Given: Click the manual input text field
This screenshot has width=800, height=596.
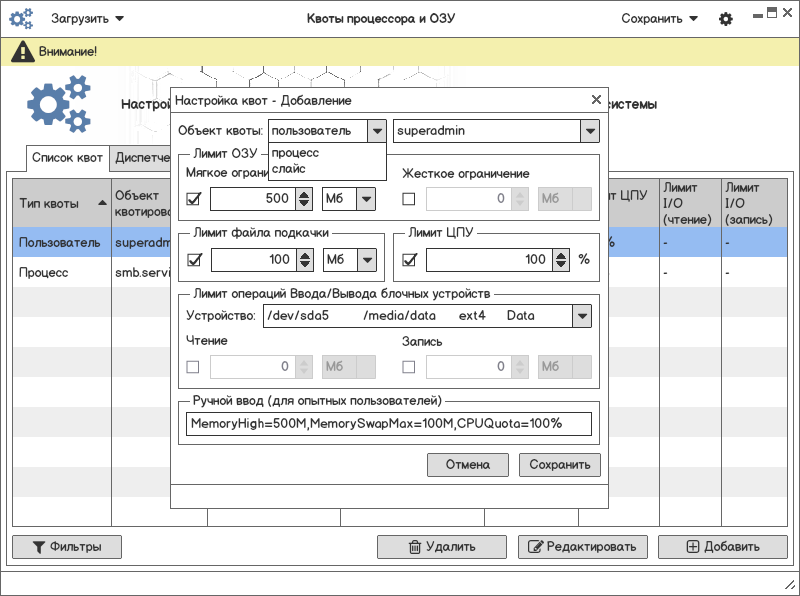Looking at the screenshot, I should [x=388, y=423].
